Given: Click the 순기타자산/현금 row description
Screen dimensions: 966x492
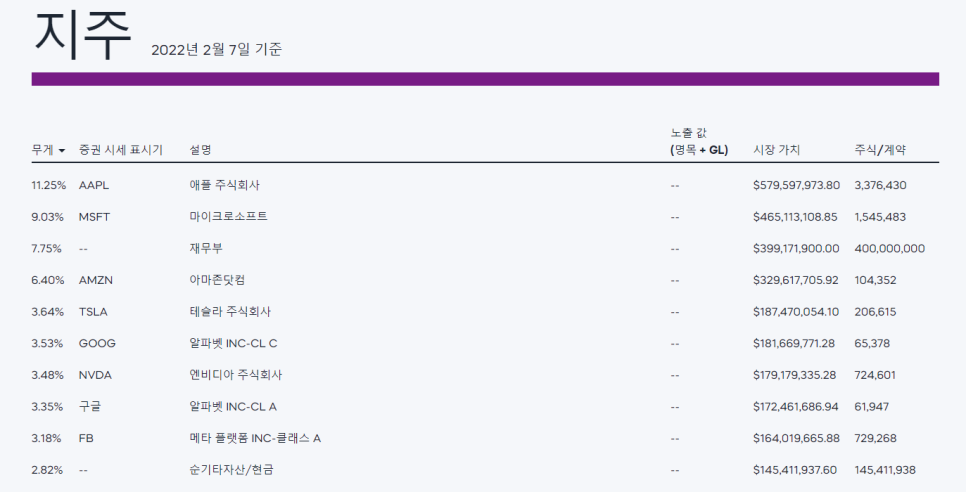Looking at the screenshot, I should pos(231,470).
